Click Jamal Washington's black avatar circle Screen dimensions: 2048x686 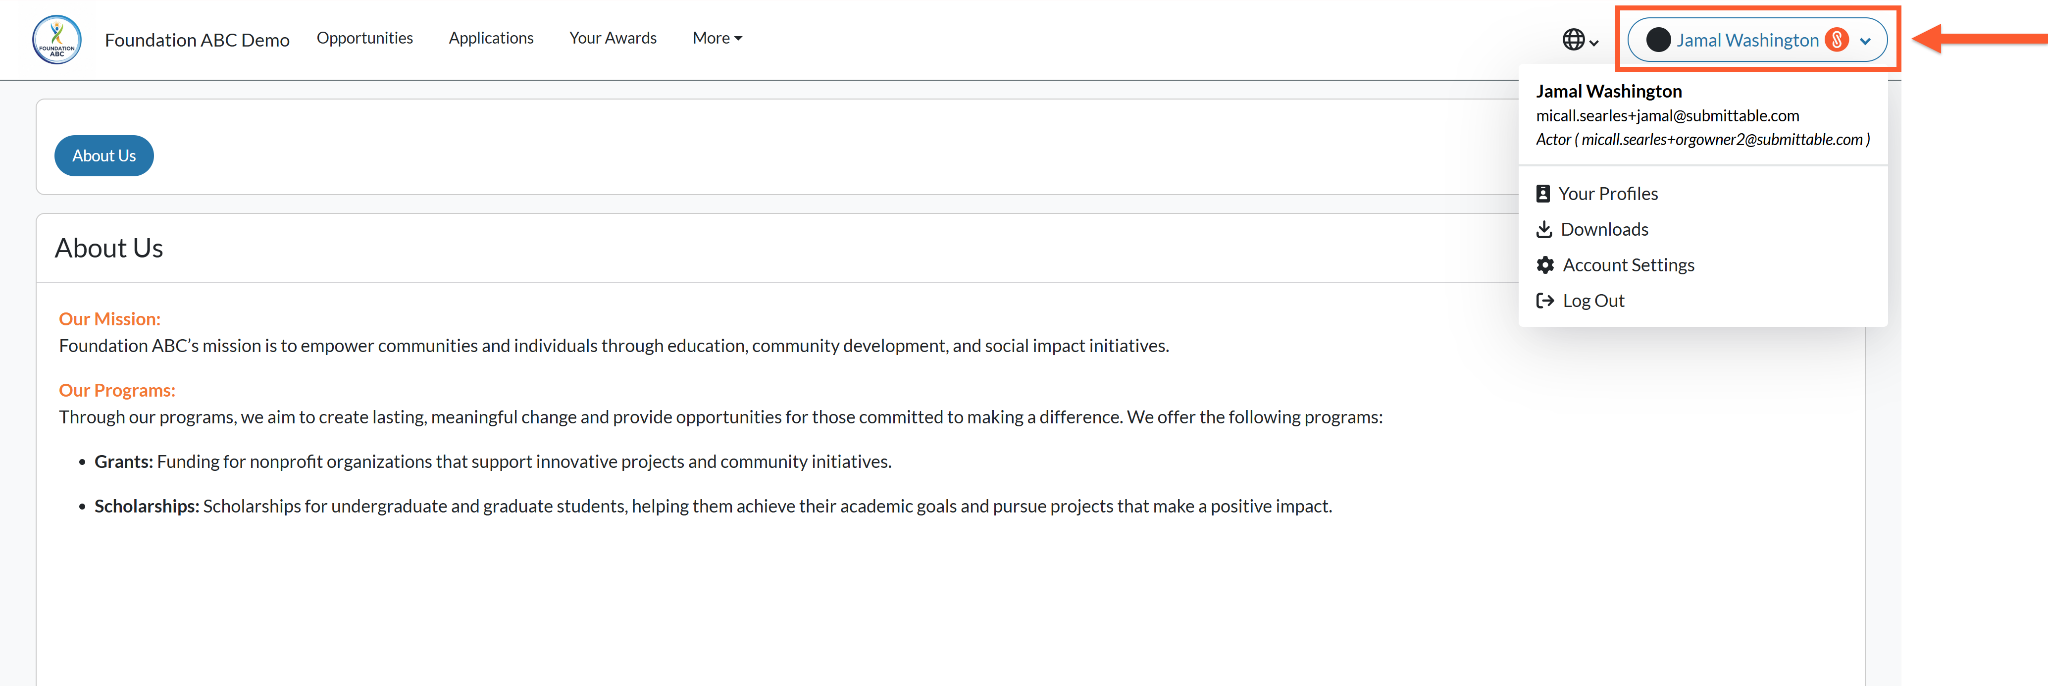tap(1658, 40)
